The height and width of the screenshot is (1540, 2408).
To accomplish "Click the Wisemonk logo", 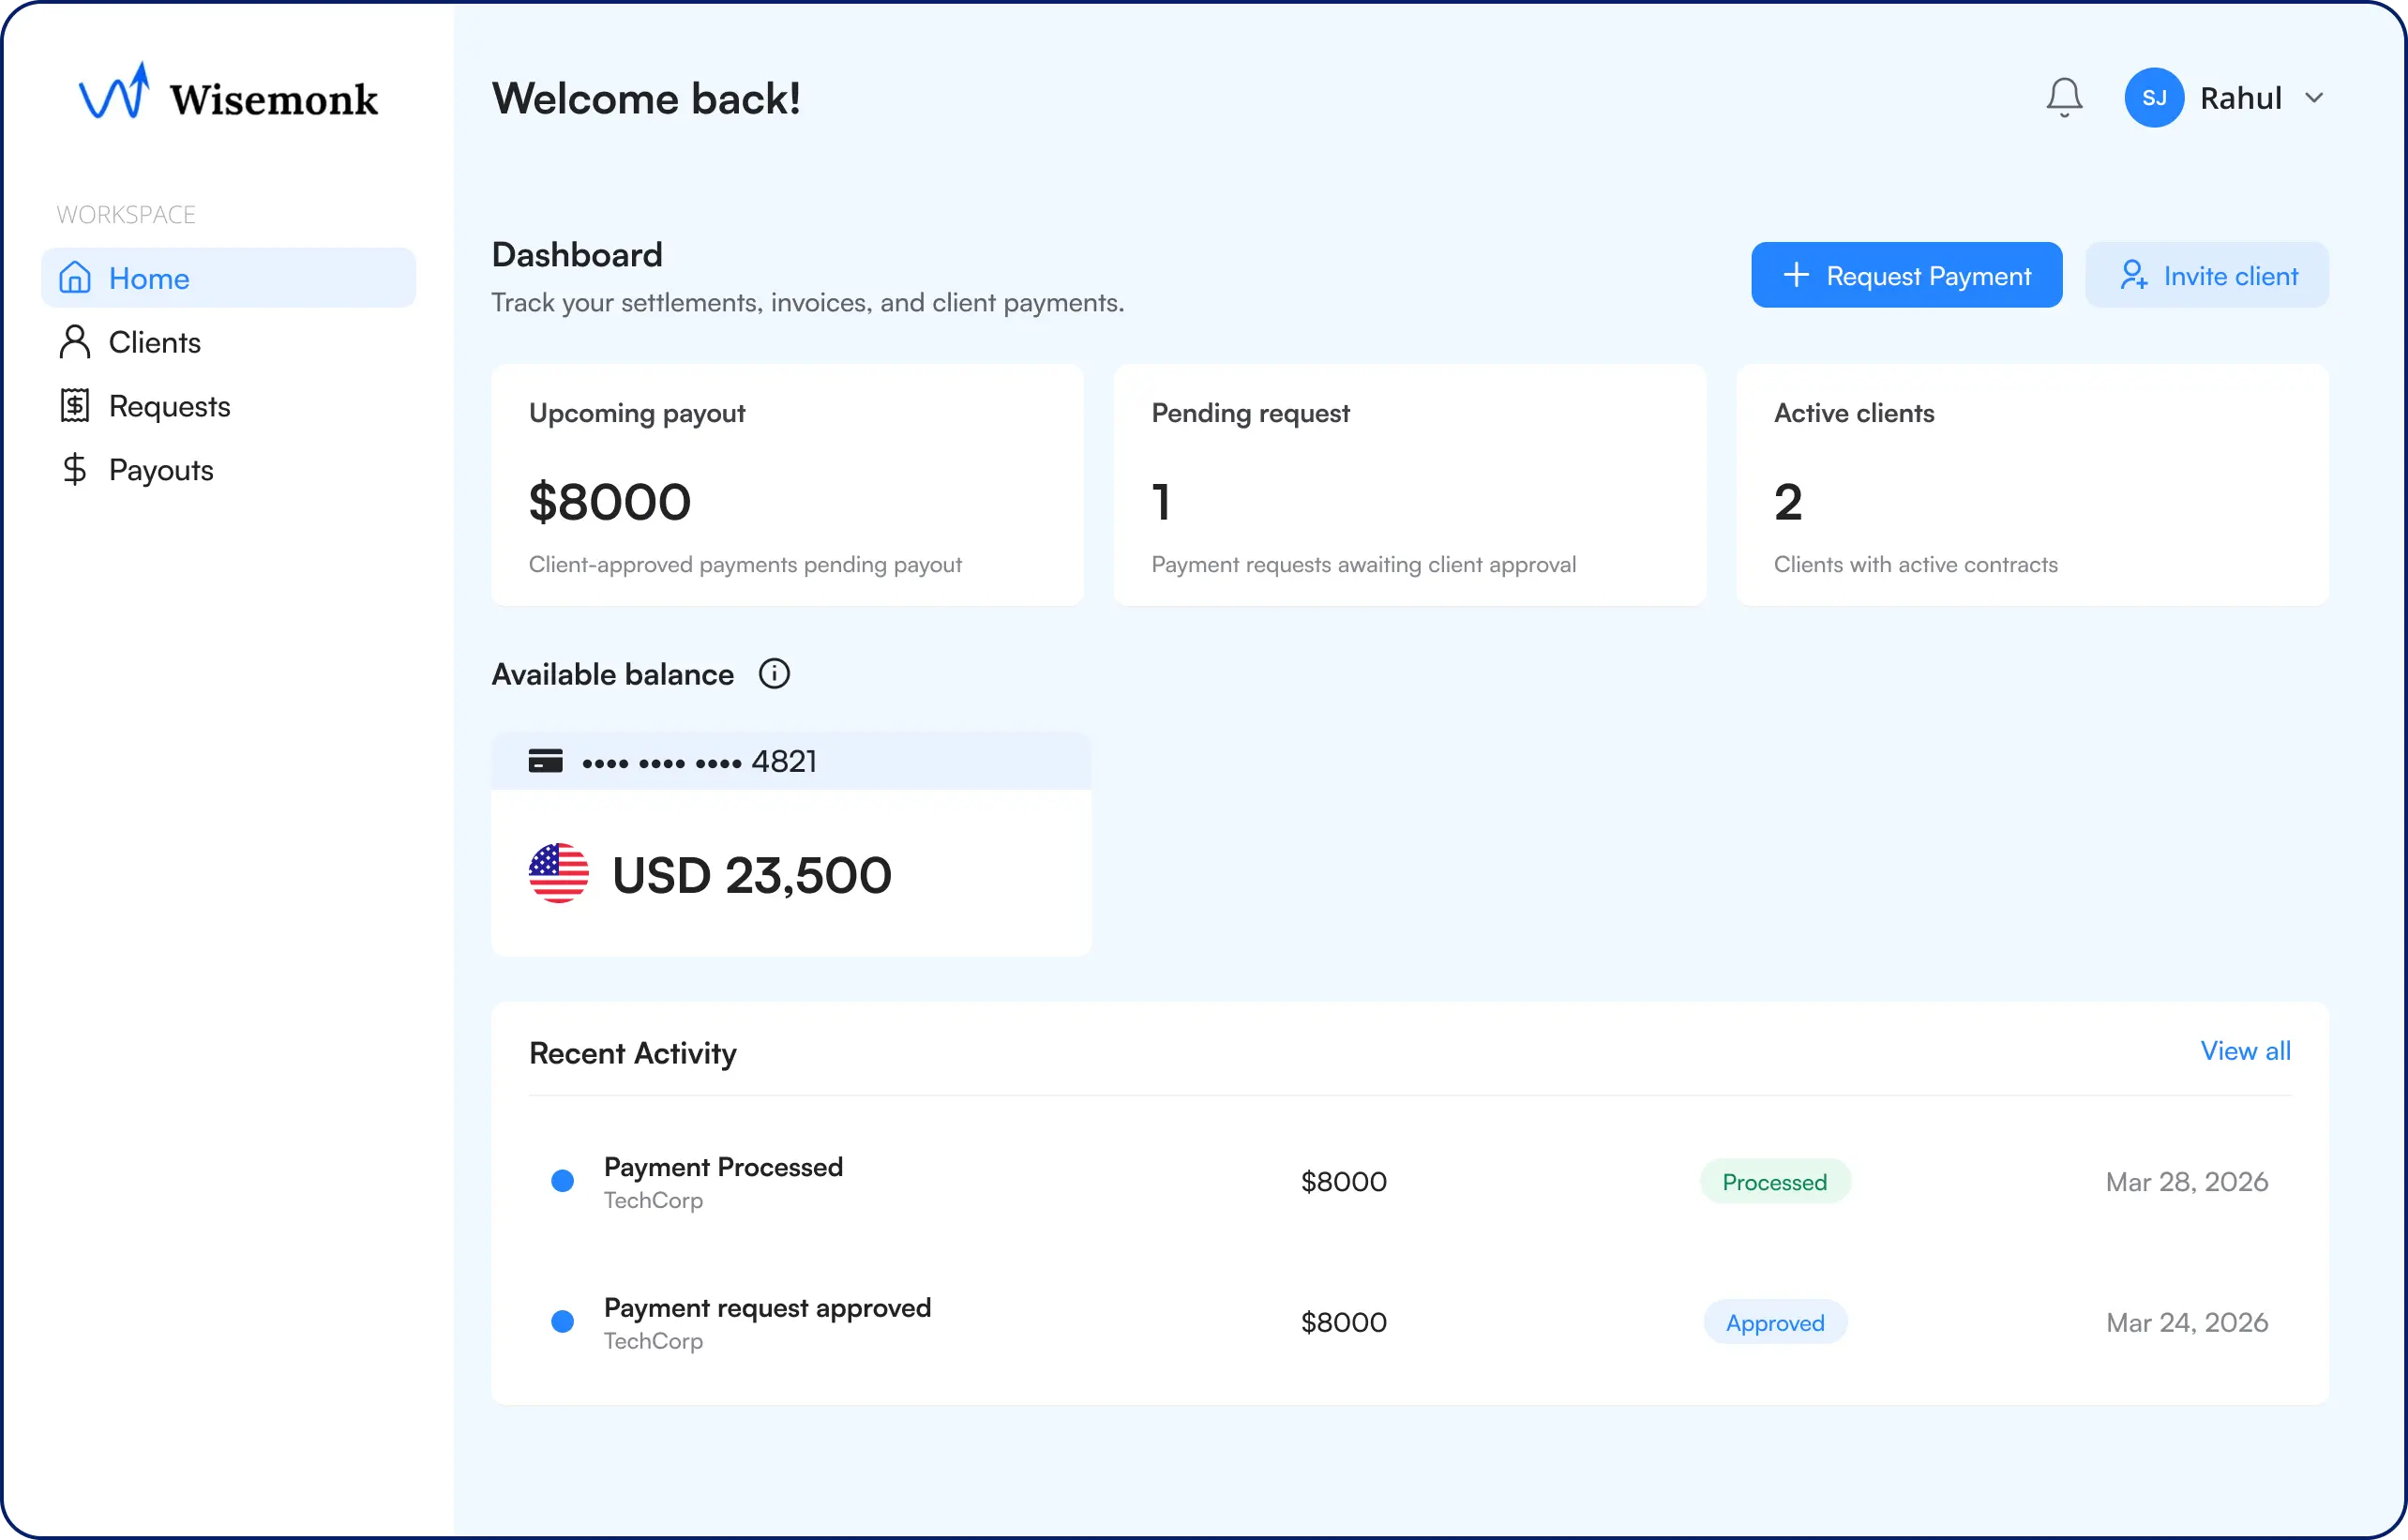I will click(228, 93).
